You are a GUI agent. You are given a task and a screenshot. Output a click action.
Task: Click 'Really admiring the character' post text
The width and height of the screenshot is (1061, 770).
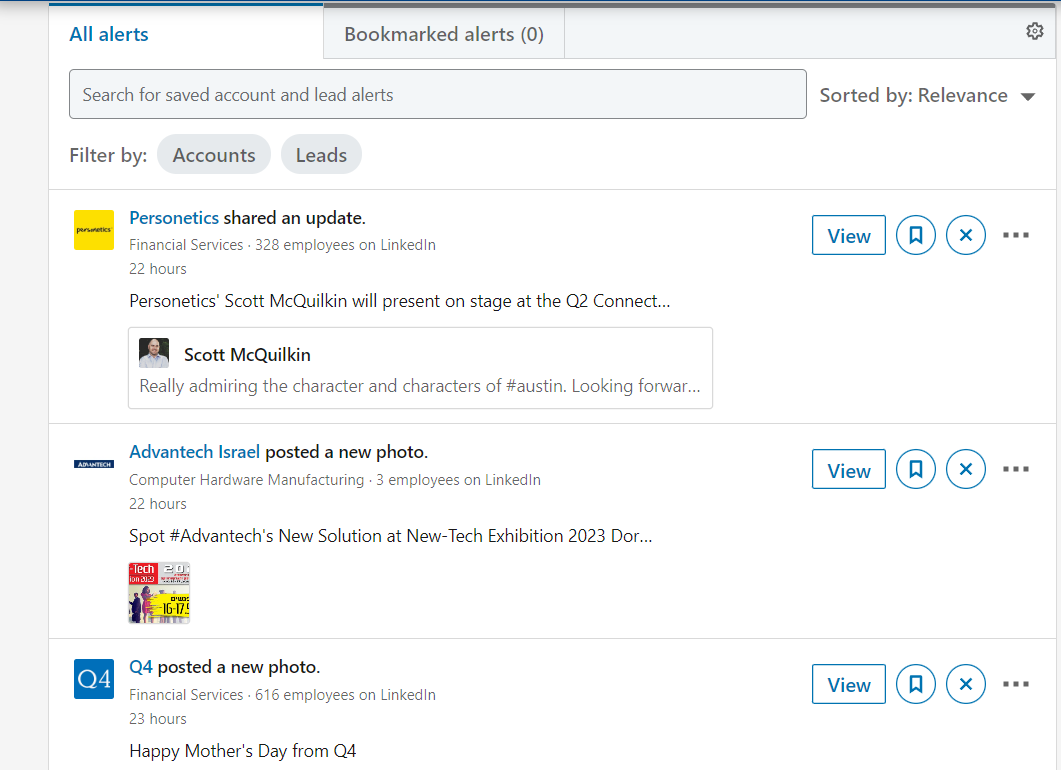click(x=420, y=386)
